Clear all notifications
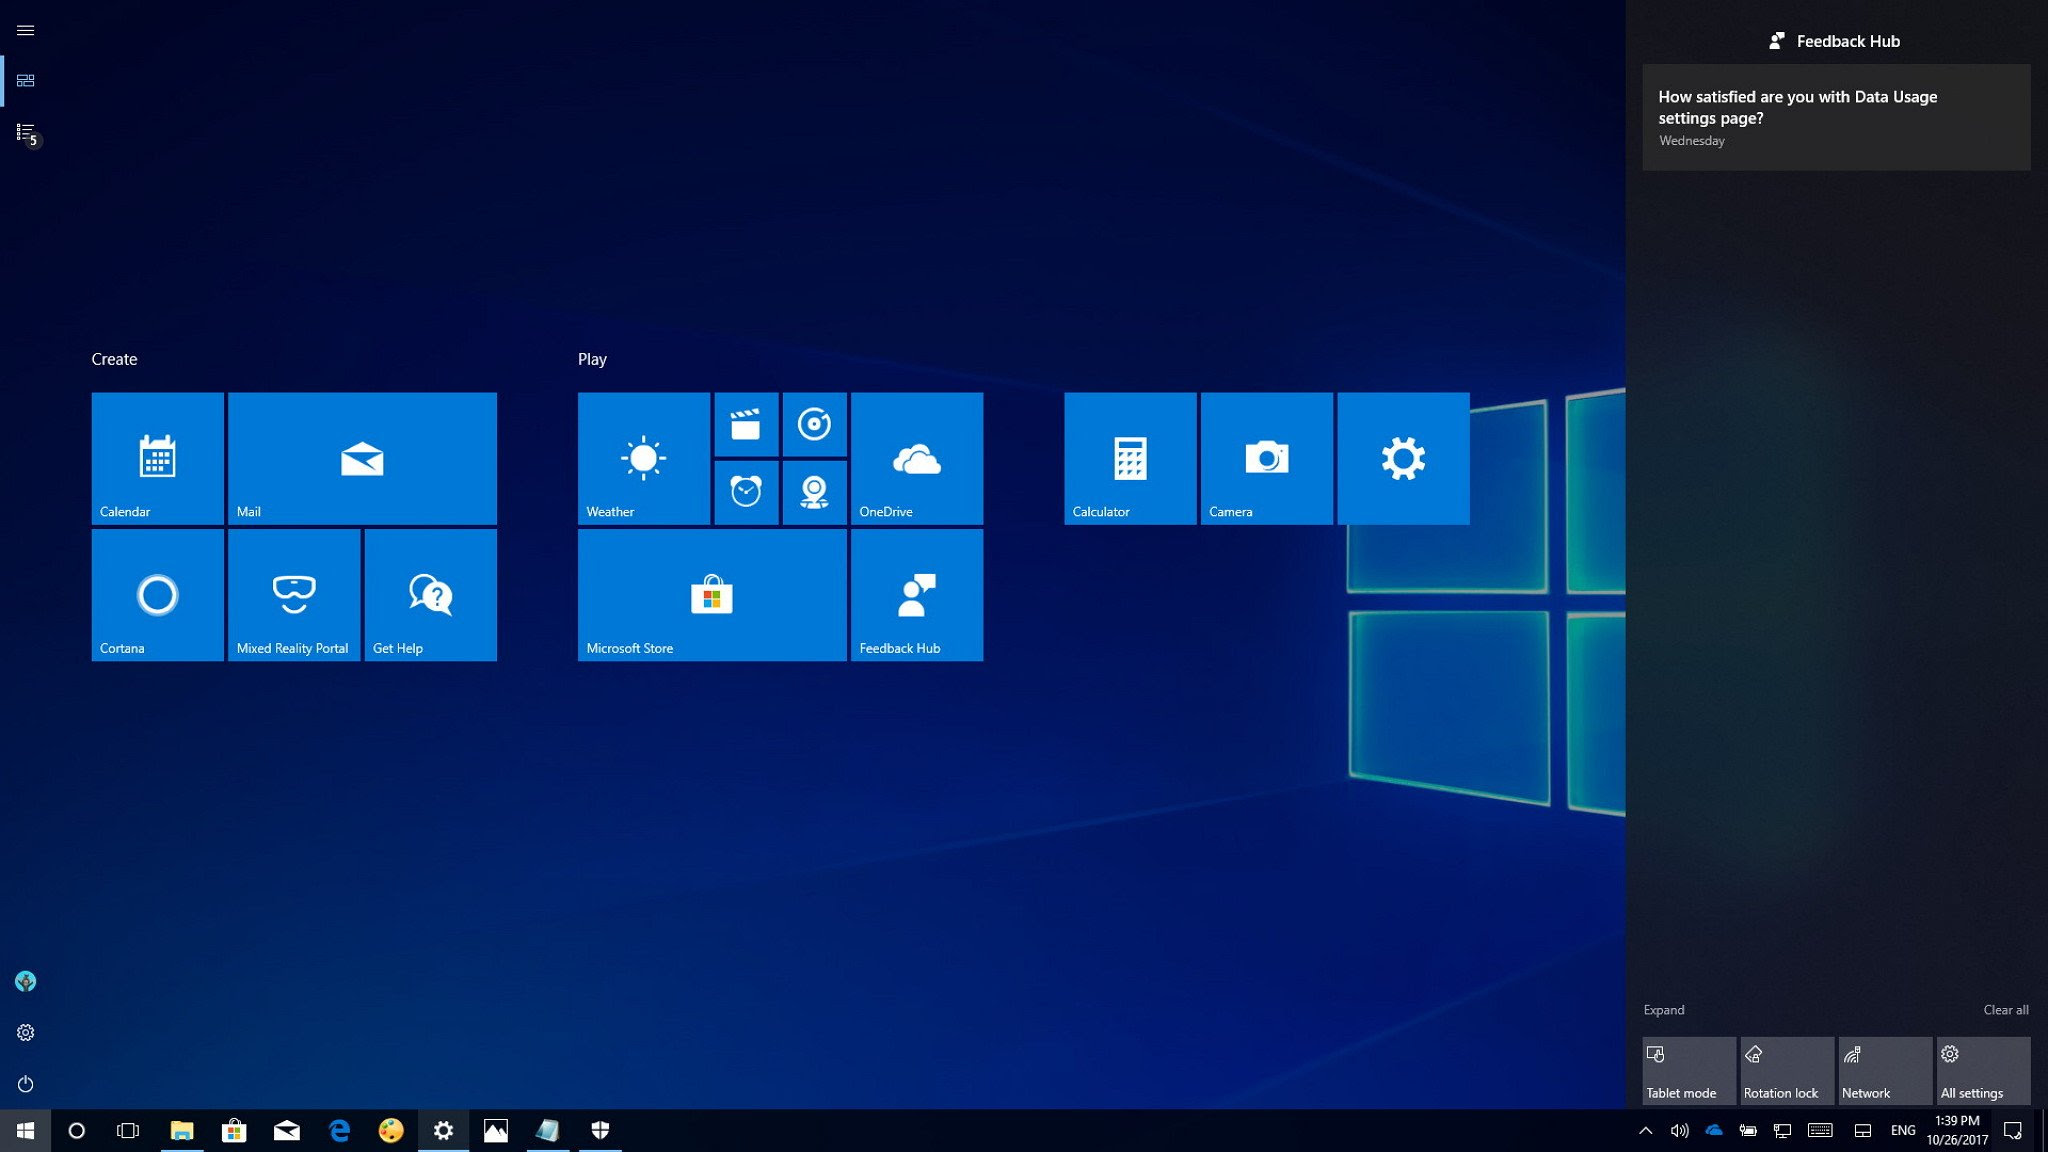The width and height of the screenshot is (2048, 1152). click(2005, 1010)
